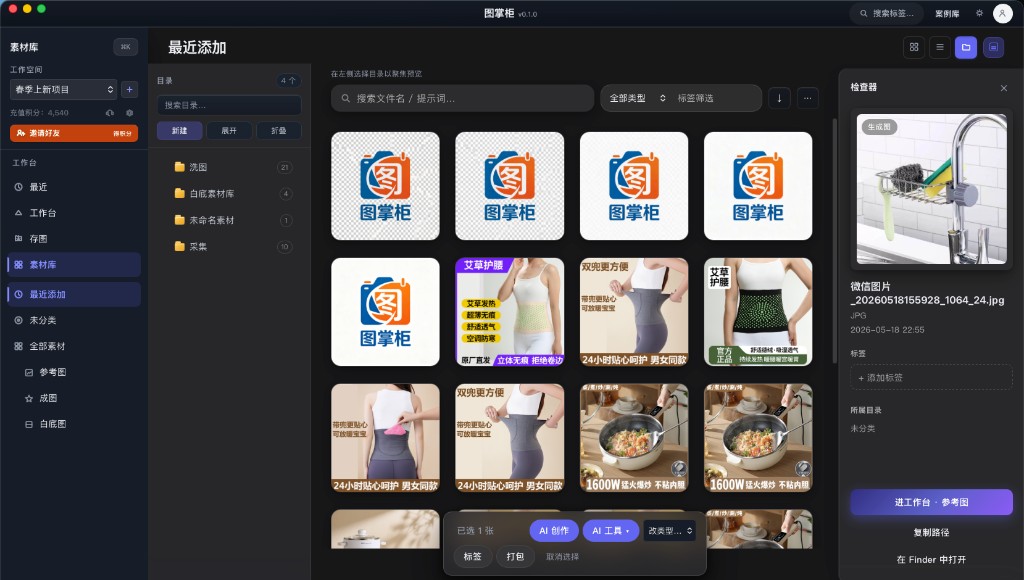Screen dimensions: 1024x580
Task: Select the 艾草护腰 purple thumbnail
Action: 509,312
